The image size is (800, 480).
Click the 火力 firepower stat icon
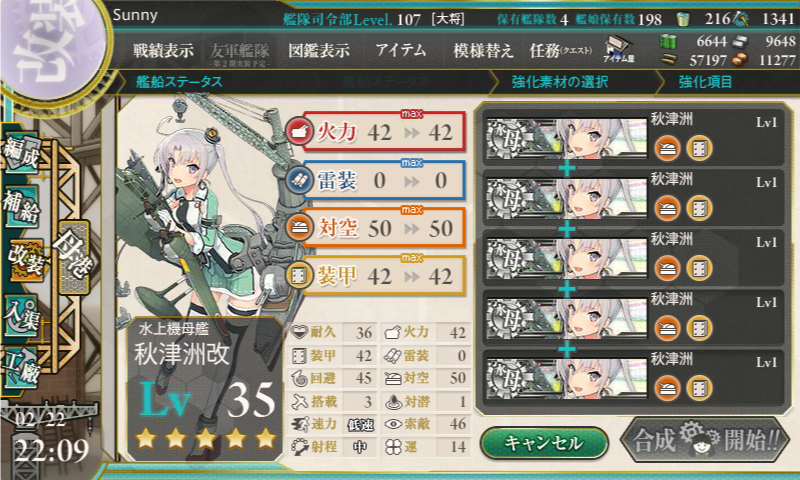pos(299,132)
